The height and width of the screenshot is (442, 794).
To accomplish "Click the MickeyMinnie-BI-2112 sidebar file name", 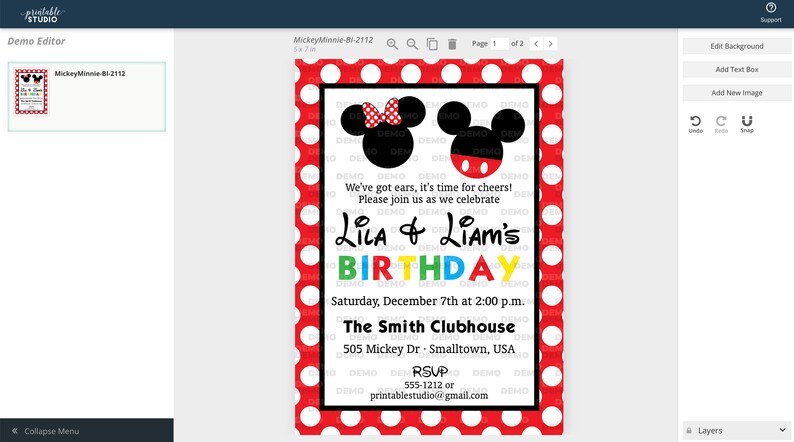I will [90, 73].
